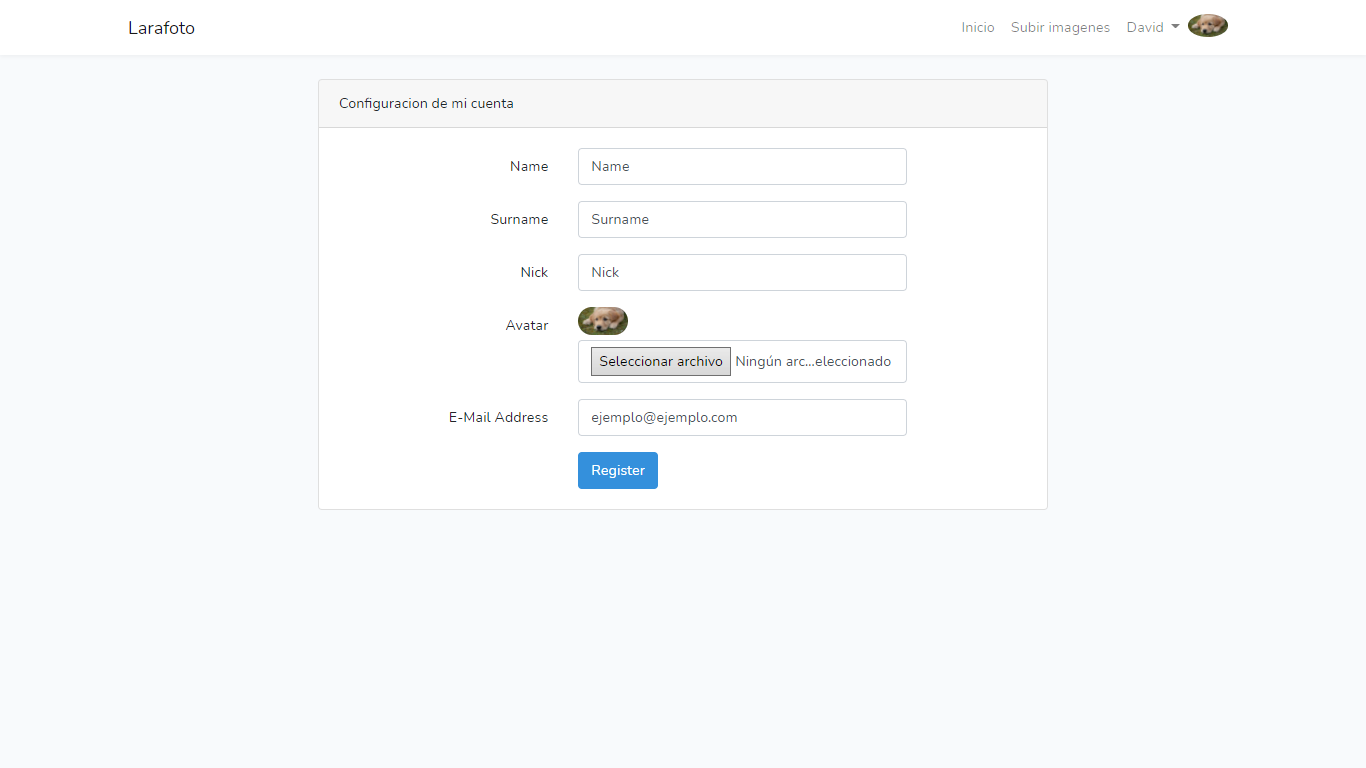Submit the form with Register button
Viewport: 1366px width, 768px height.
(618, 471)
